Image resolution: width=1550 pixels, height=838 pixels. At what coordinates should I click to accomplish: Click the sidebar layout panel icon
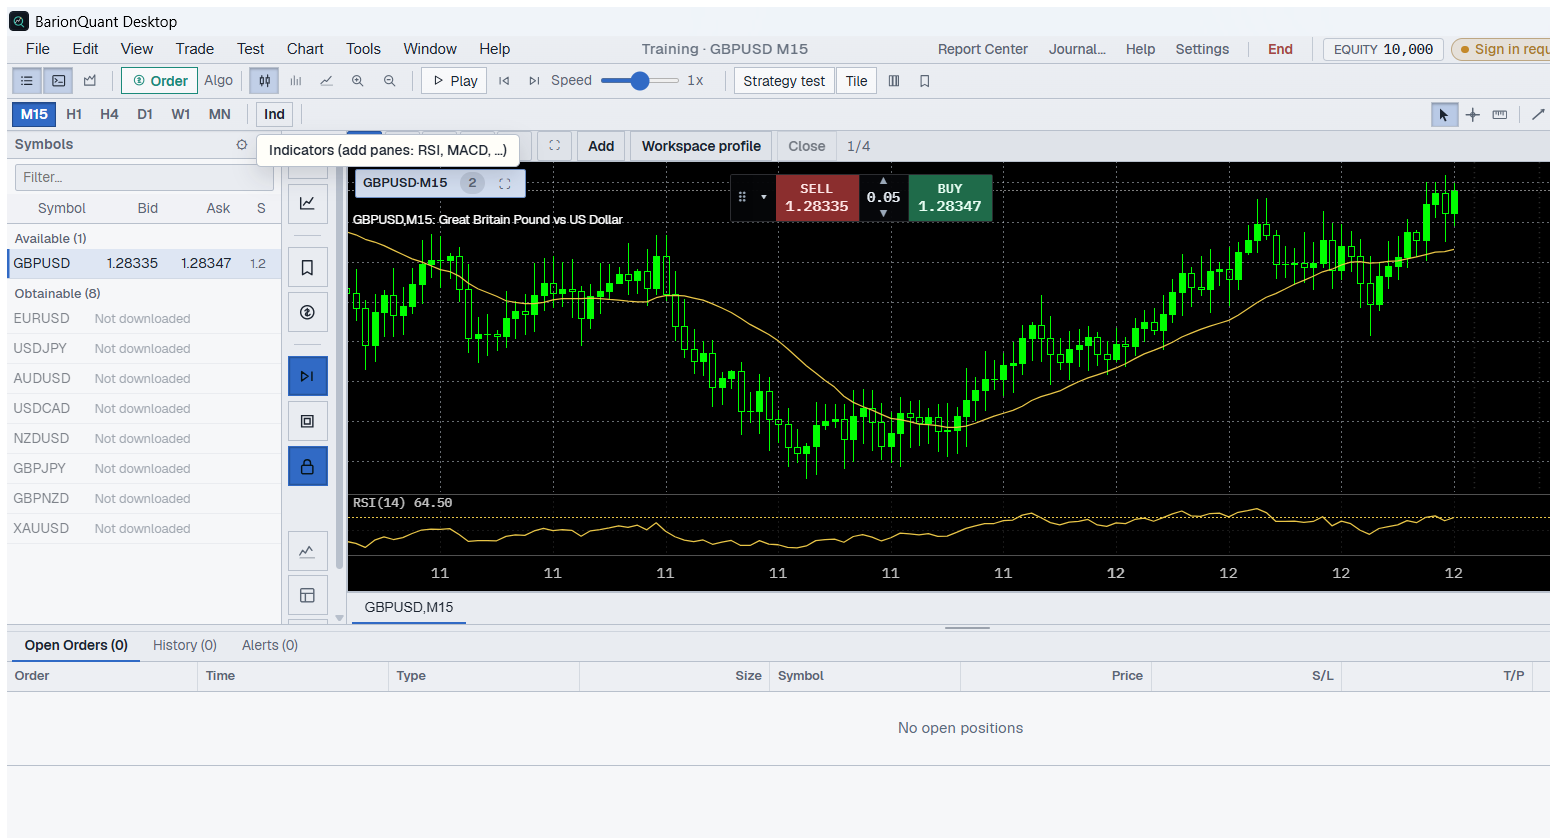point(308,595)
